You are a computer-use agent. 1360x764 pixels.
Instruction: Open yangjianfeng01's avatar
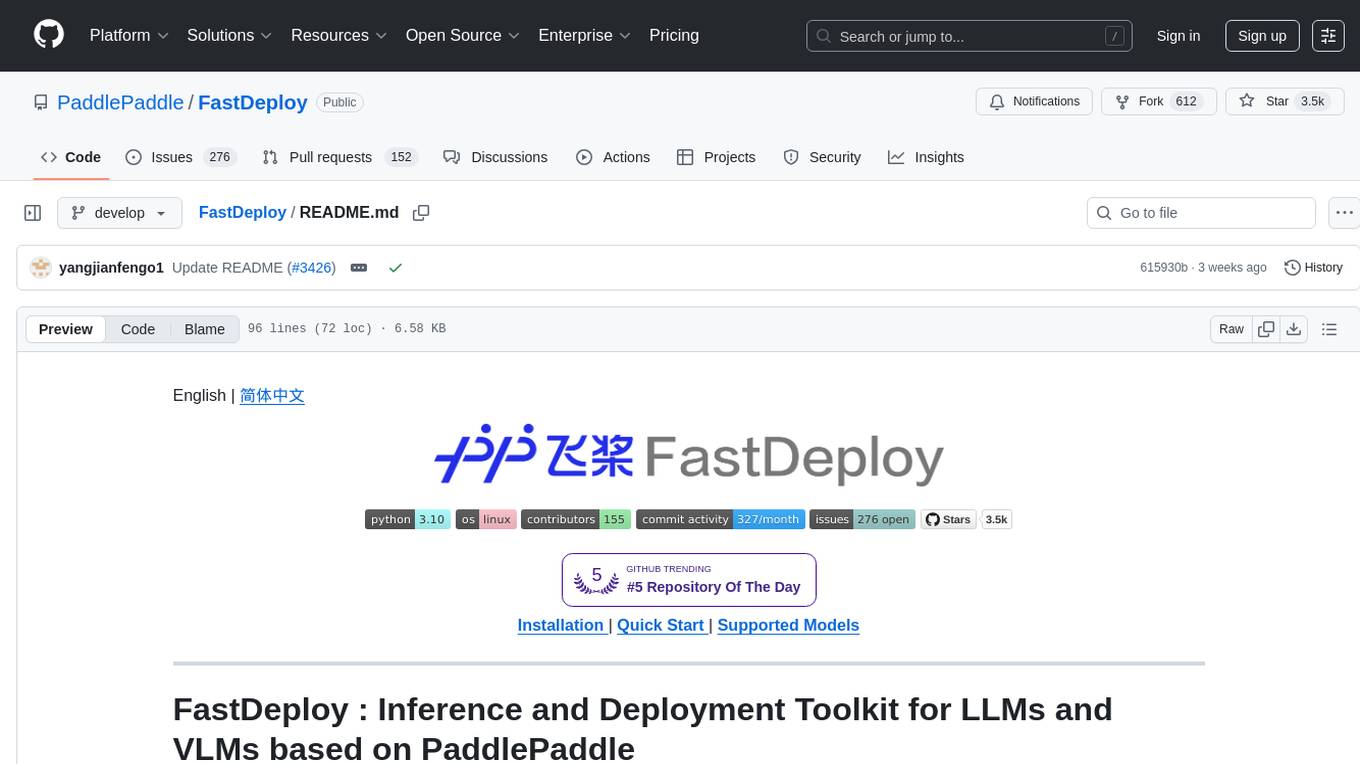pyautogui.click(x=41, y=268)
